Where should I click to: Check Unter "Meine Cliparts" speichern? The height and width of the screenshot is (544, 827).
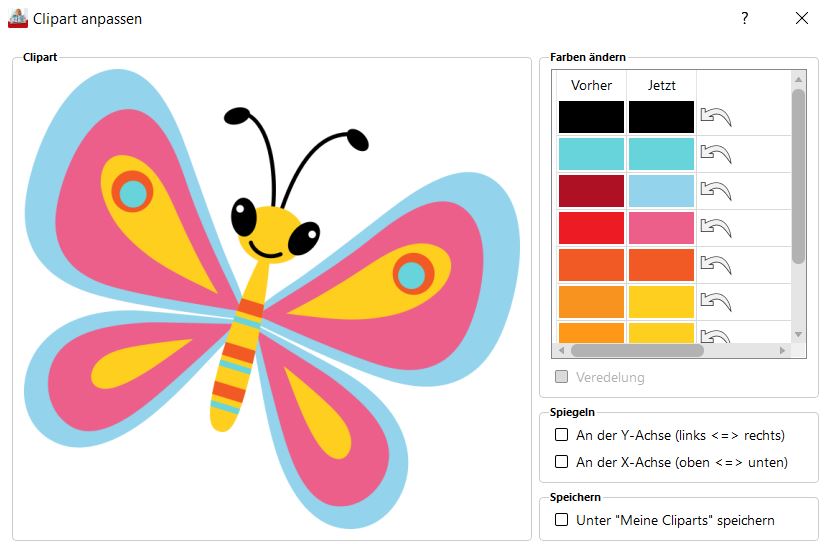pos(562,520)
